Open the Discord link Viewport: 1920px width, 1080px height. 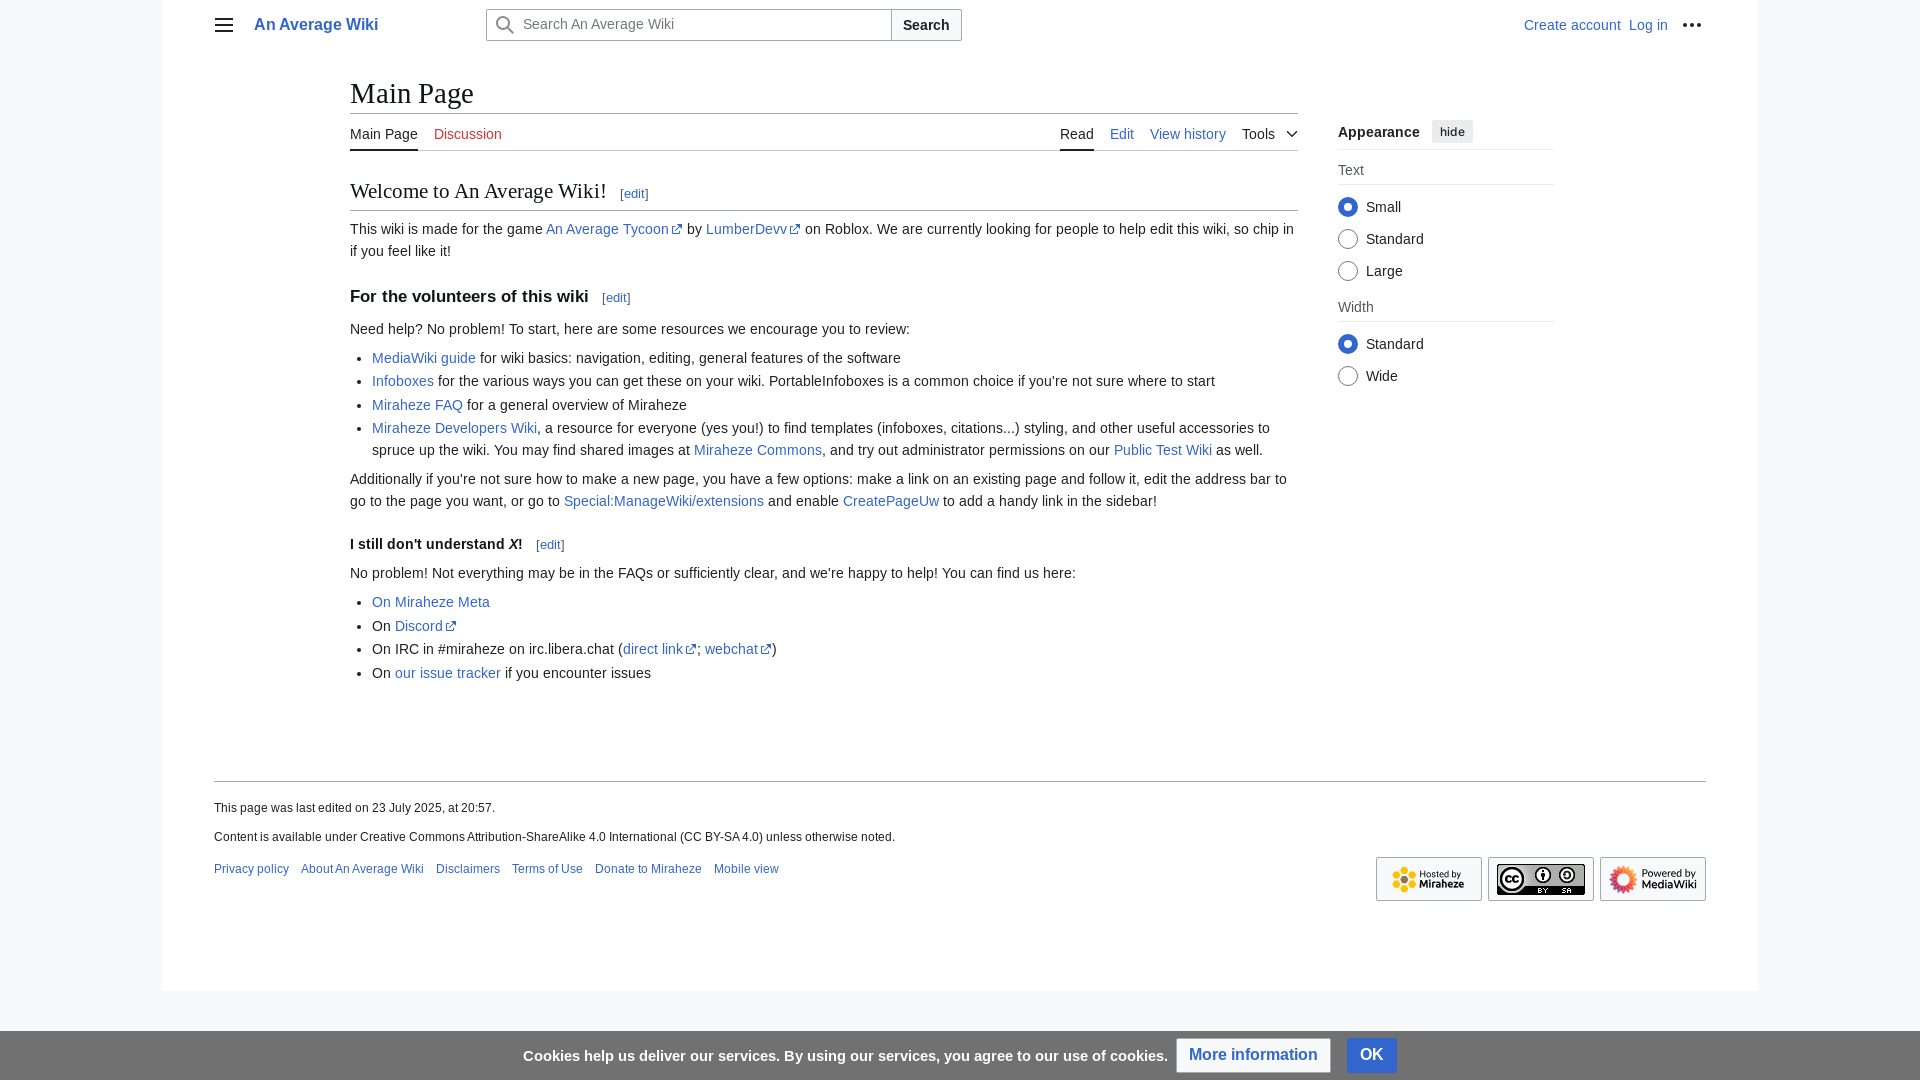[425, 626]
